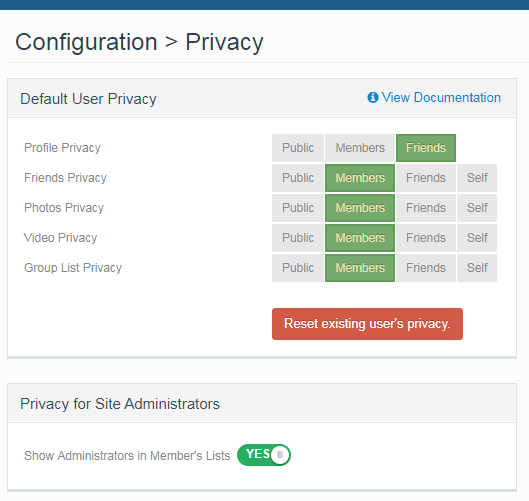Click Reset existing user's privacy button
Viewport: 529px width, 501px height.
(x=367, y=324)
